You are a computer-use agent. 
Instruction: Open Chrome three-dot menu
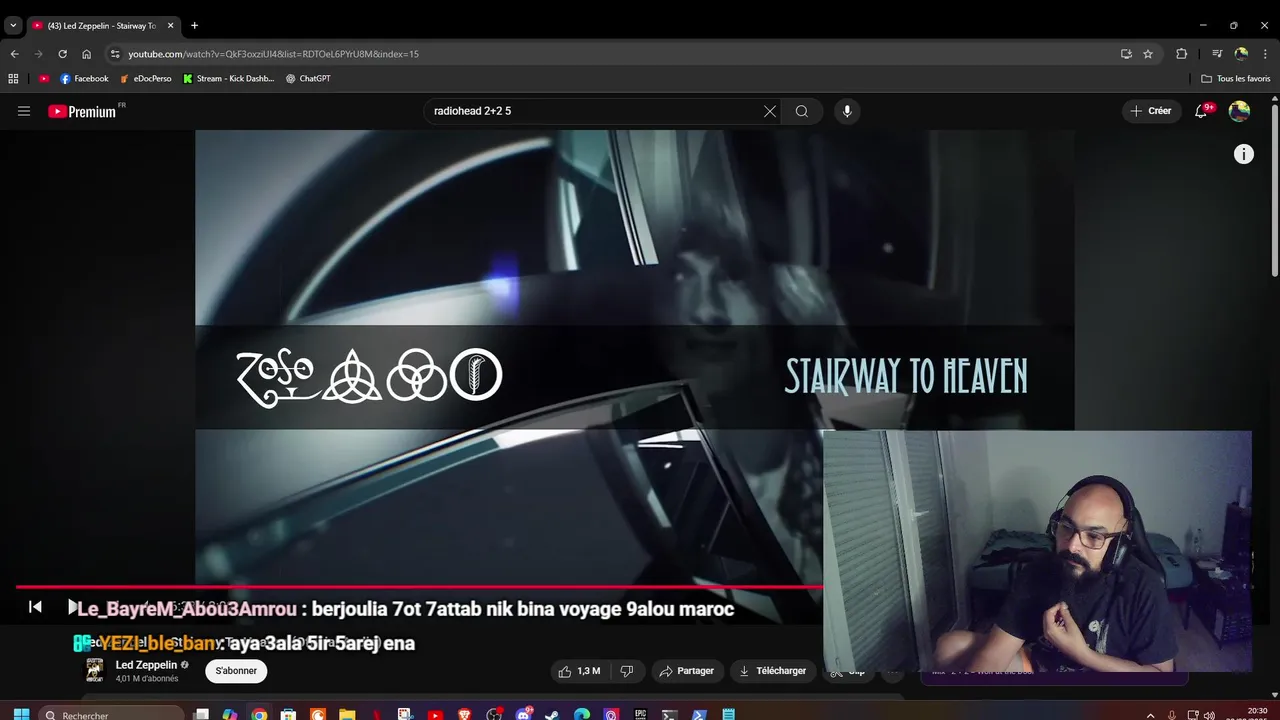(x=1265, y=54)
